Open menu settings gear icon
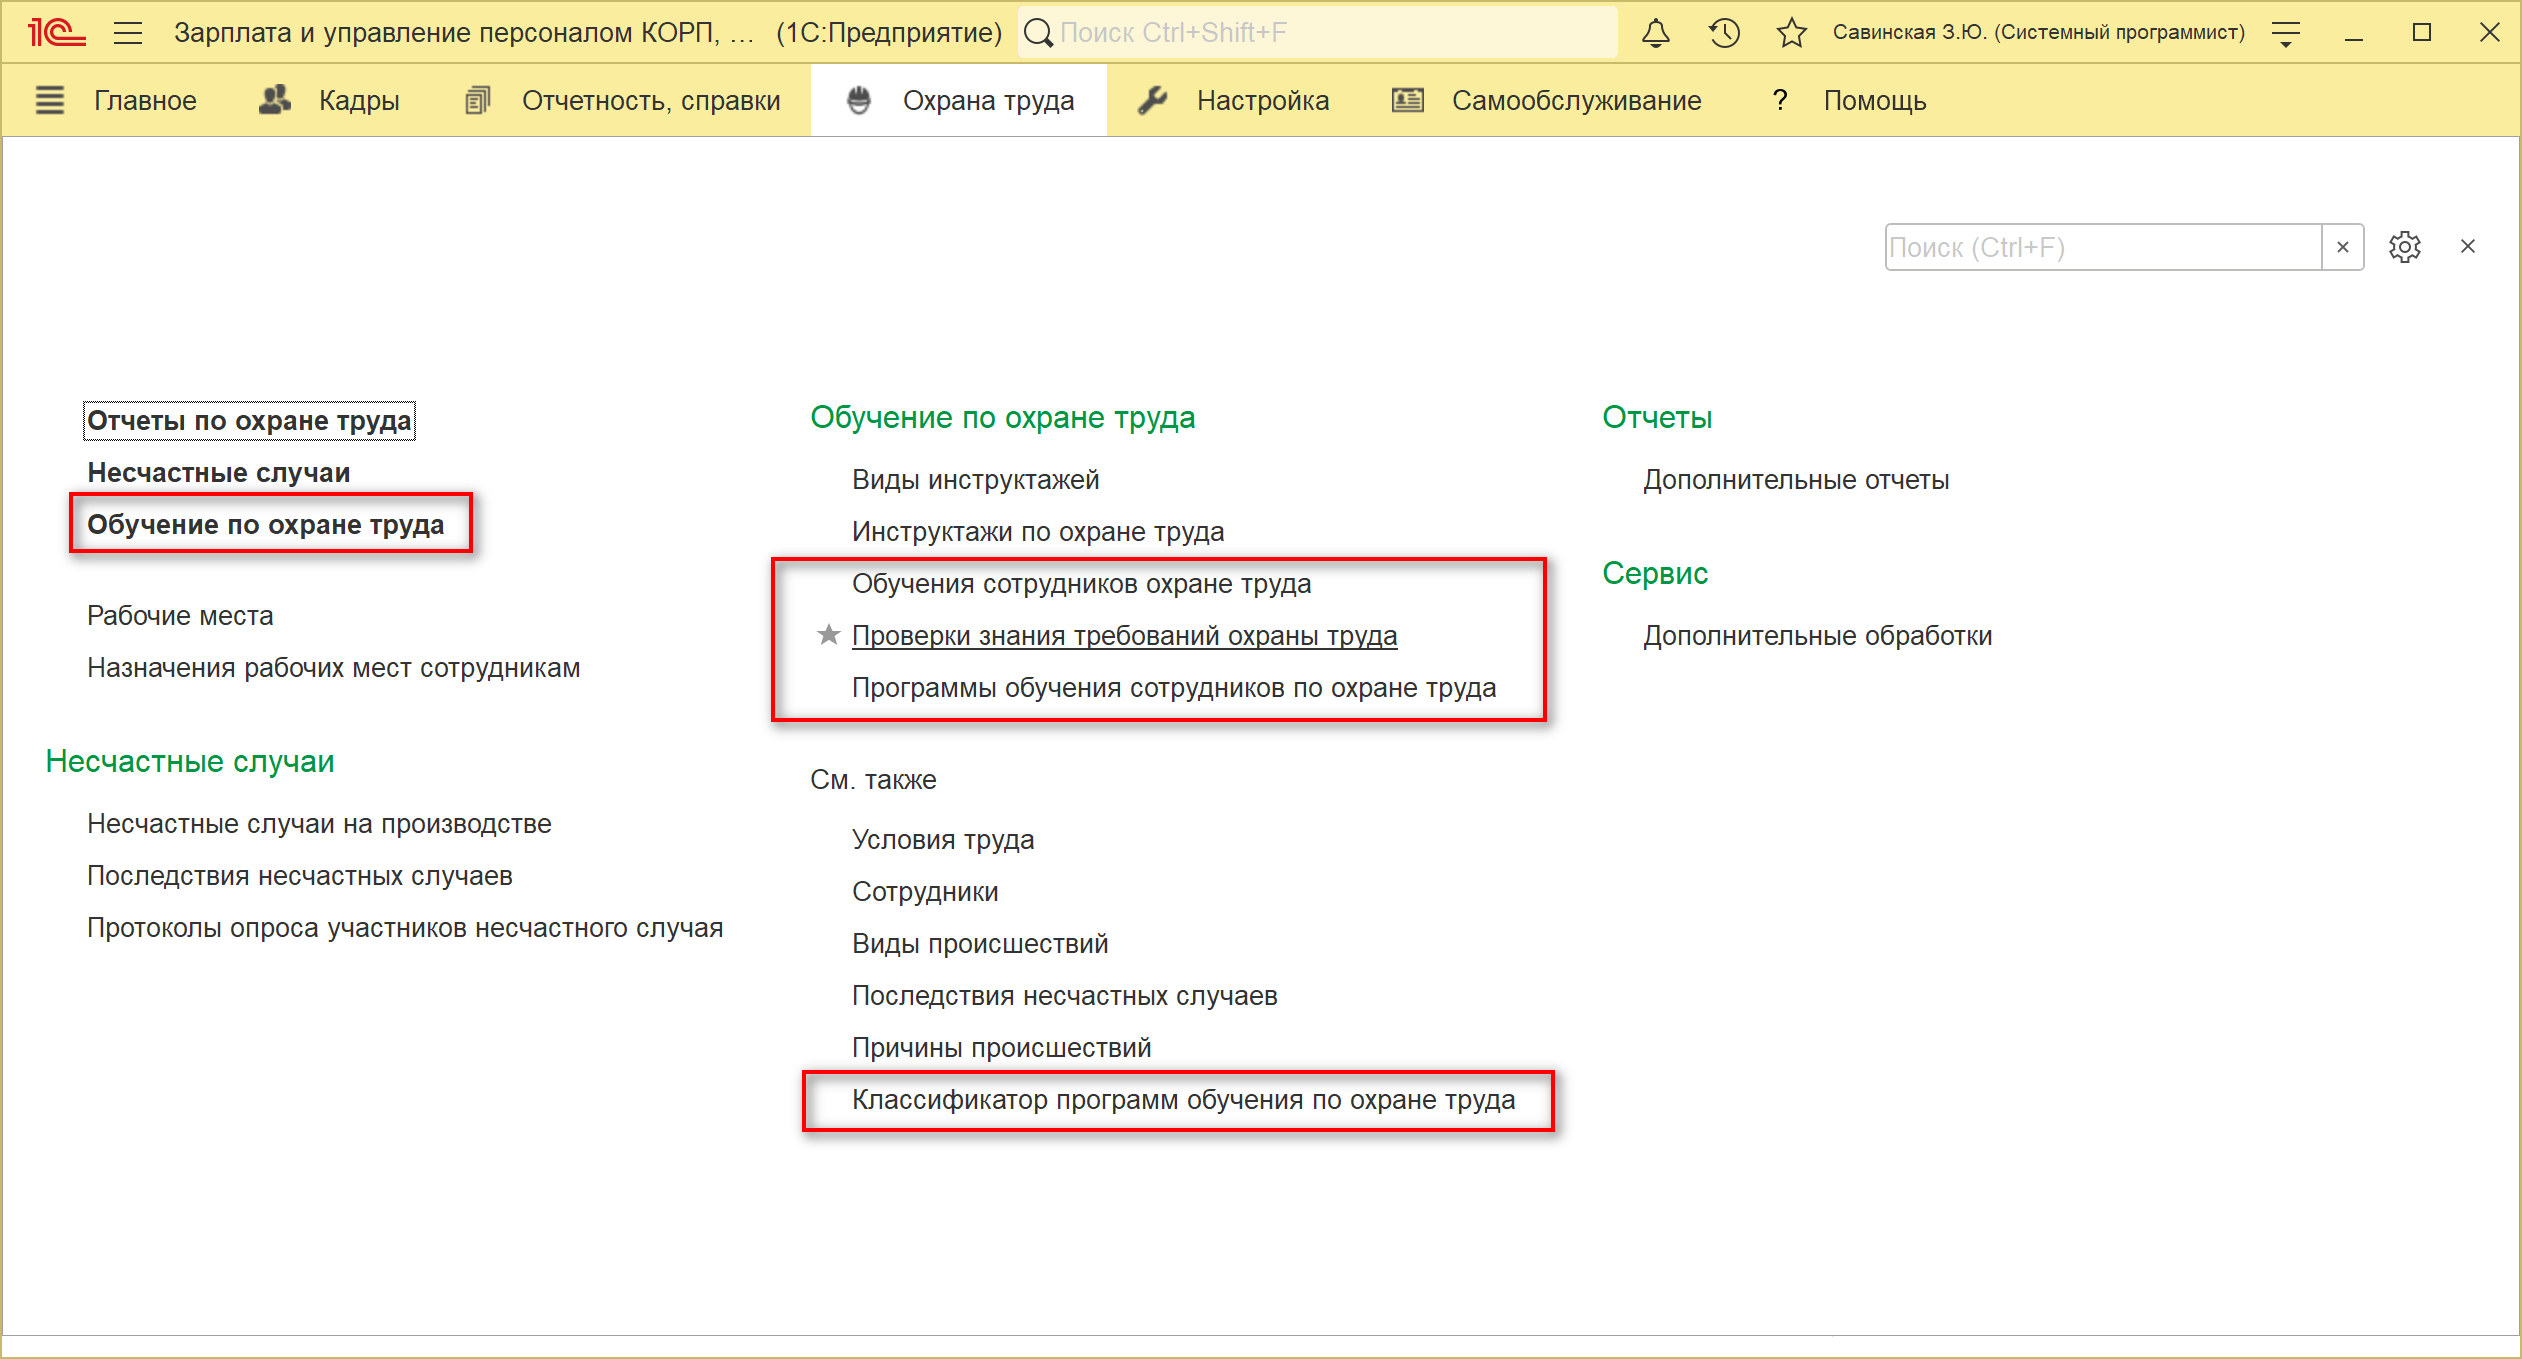 (x=2404, y=247)
